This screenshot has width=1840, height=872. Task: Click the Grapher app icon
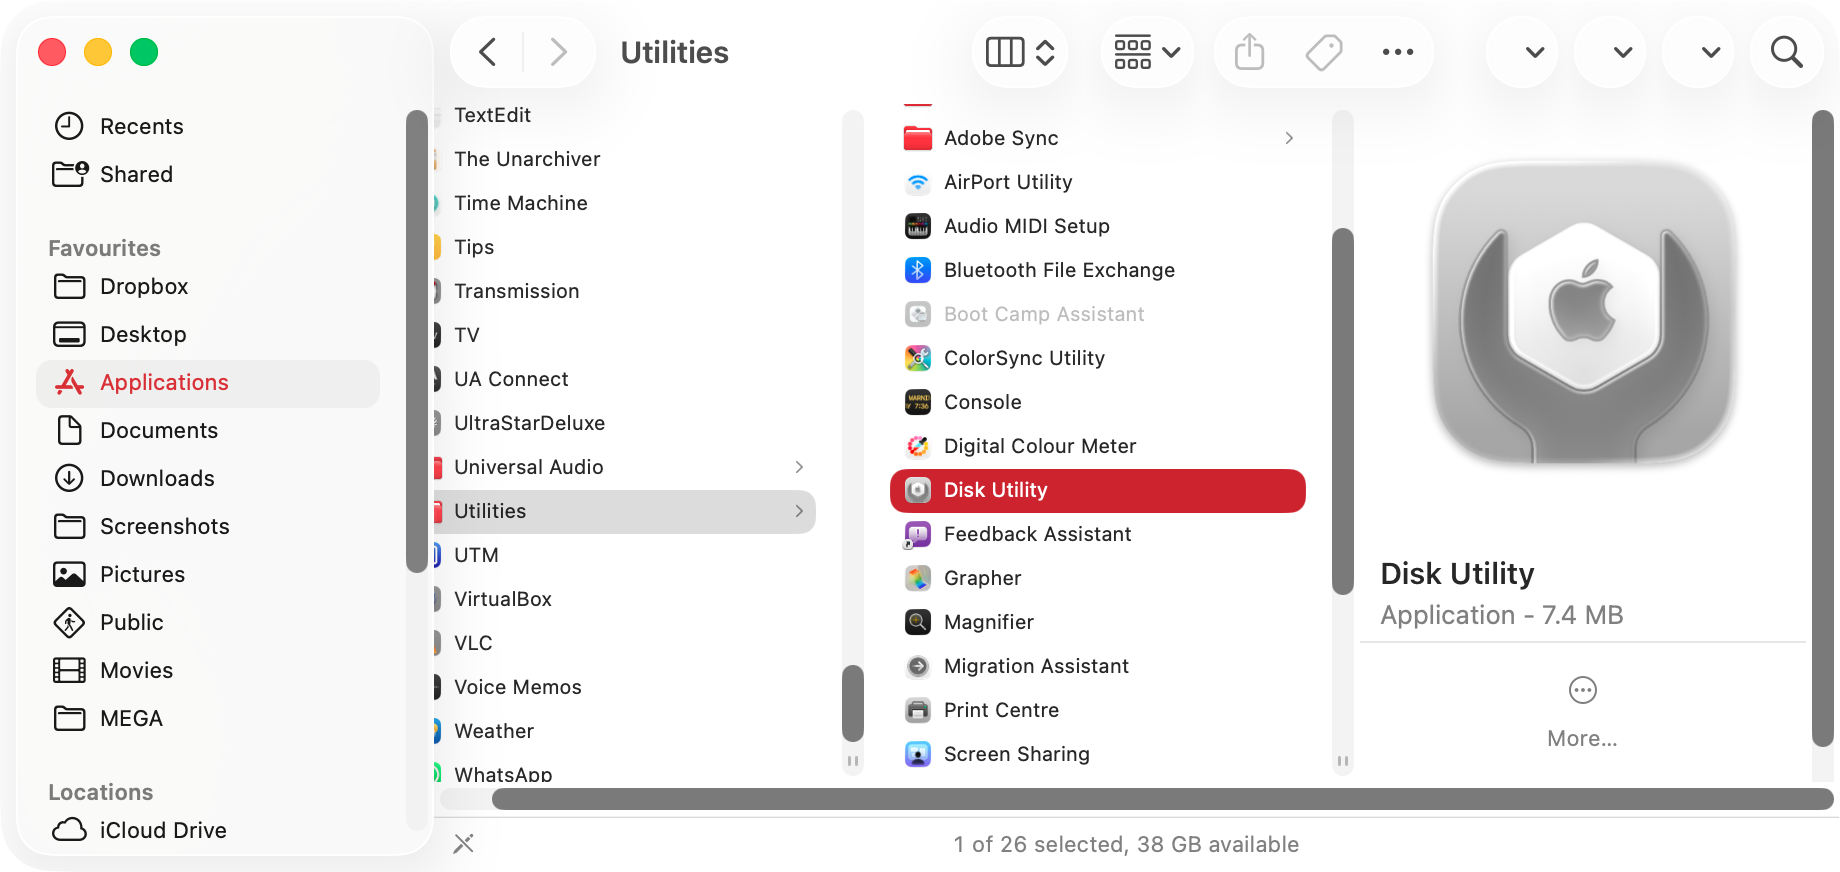pos(918,578)
